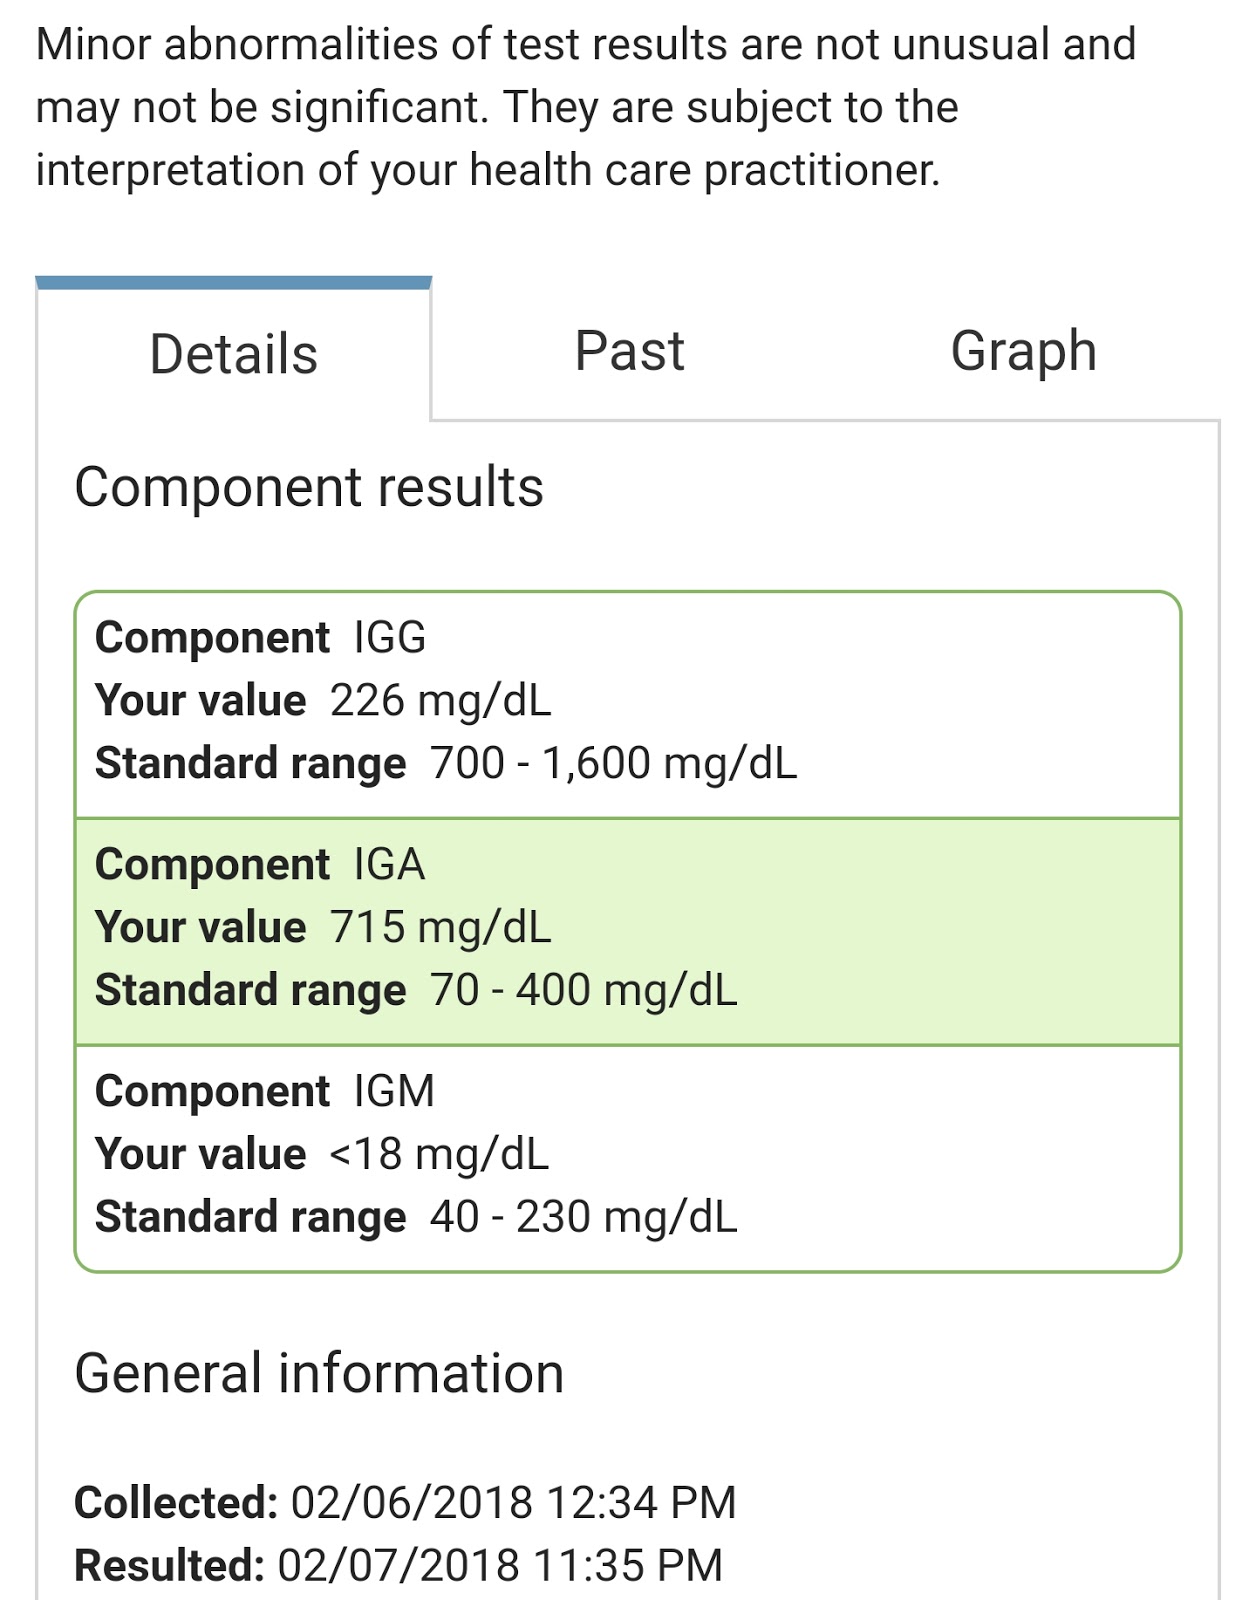Click the IGA value 715 mg/dL
The image size is (1256, 1600).
[x=440, y=928]
